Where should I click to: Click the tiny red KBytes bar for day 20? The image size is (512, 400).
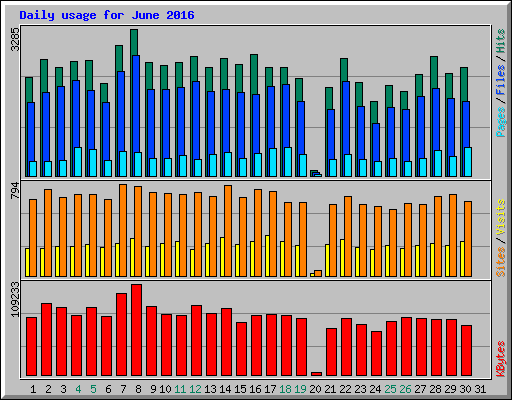[x=316, y=374]
